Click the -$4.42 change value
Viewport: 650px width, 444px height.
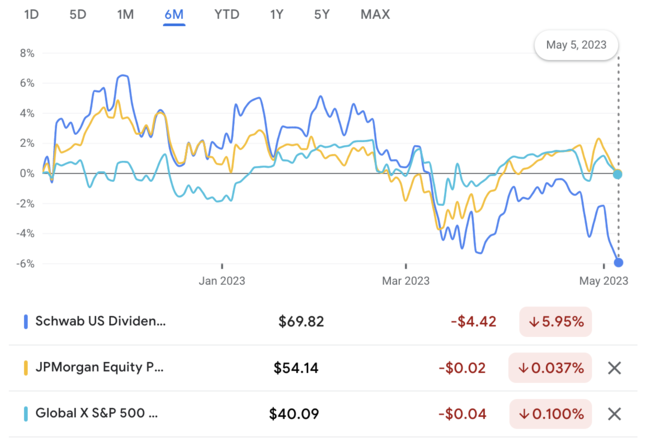point(473,322)
